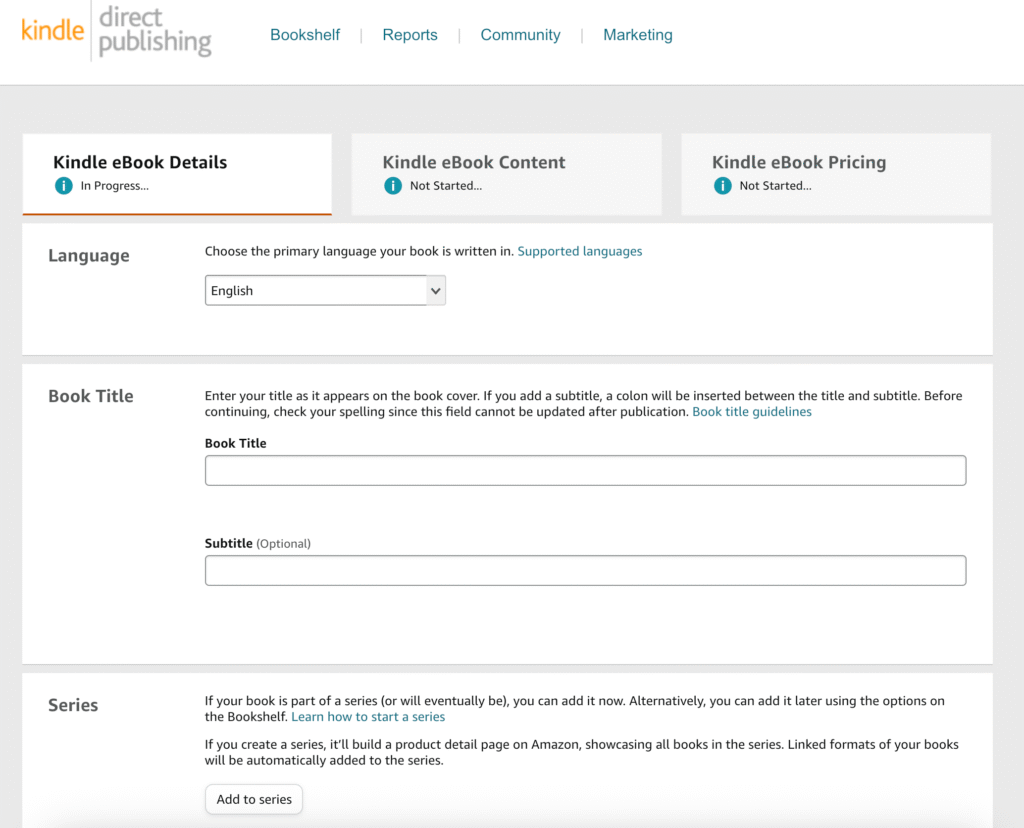Switch to Kindle eBook Details tab
Image resolution: width=1024 pixels, height=828 pixels.
(x=177, y=174)
